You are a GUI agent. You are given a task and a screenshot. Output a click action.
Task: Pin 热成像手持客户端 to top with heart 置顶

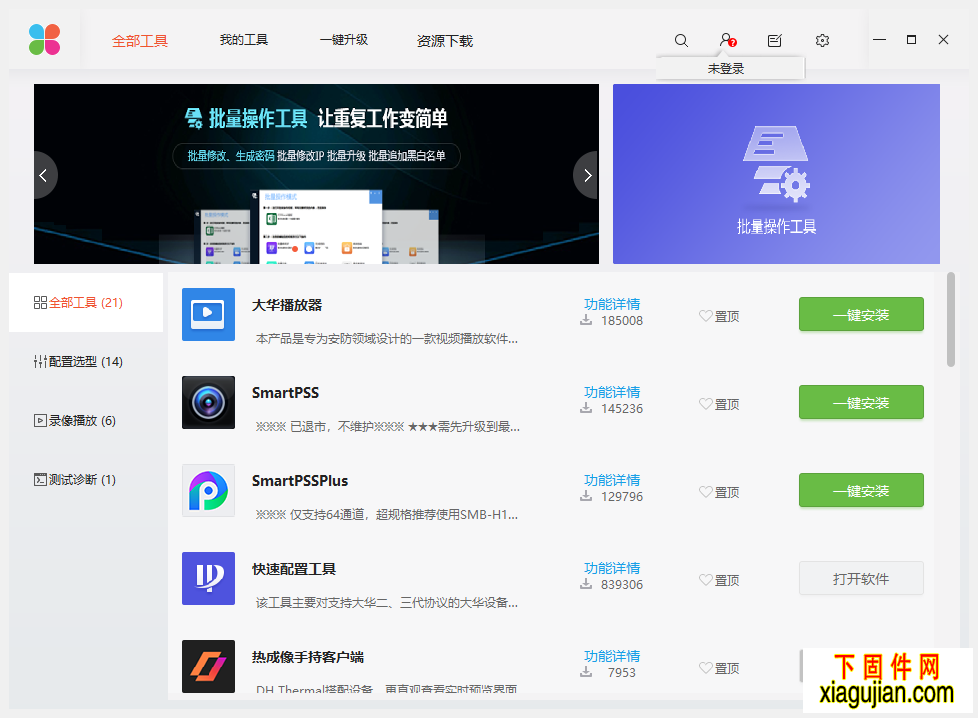[x=719, y=668]
